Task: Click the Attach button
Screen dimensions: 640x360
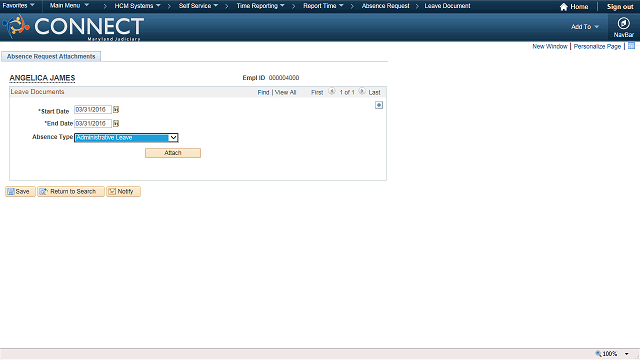Action: [x=173, y=153]
